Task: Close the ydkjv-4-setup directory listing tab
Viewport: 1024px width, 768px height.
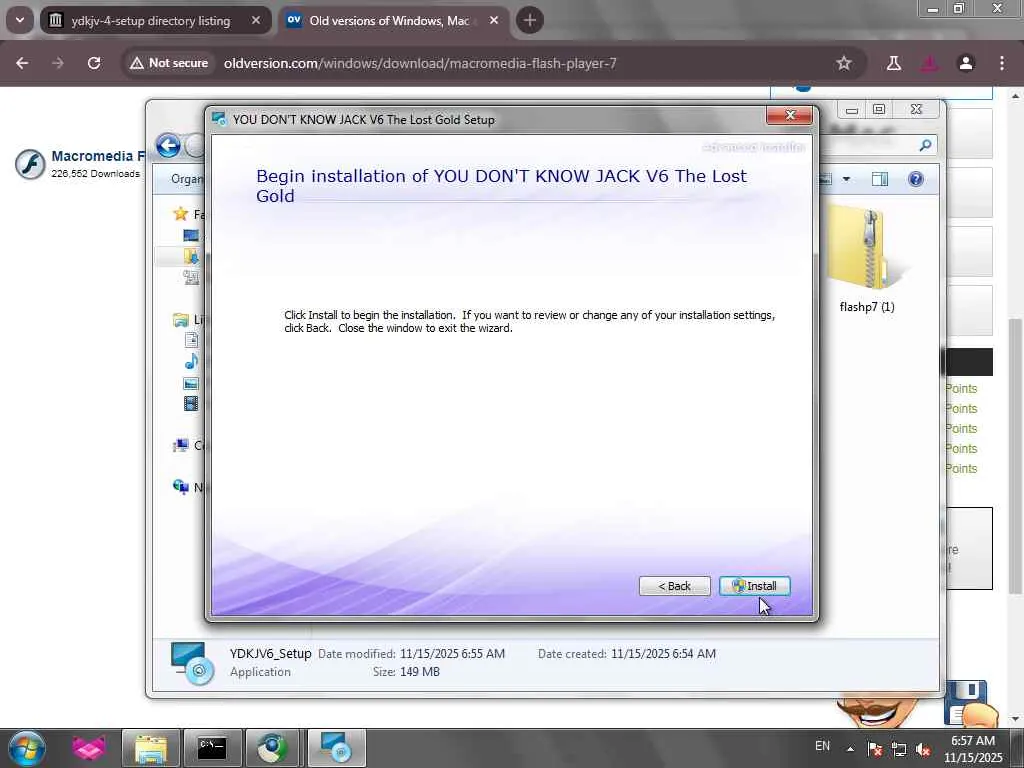Action: pos(256,20)
